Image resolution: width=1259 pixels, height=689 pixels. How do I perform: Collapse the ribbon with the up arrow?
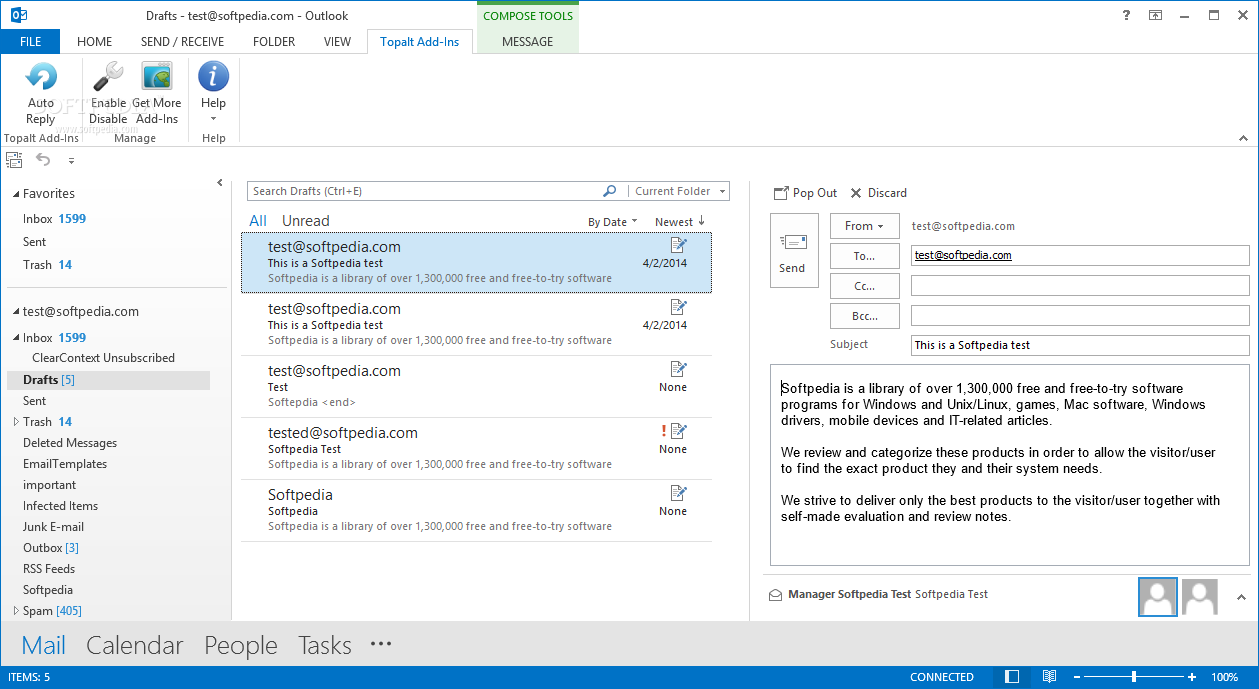click(1243, 138)
